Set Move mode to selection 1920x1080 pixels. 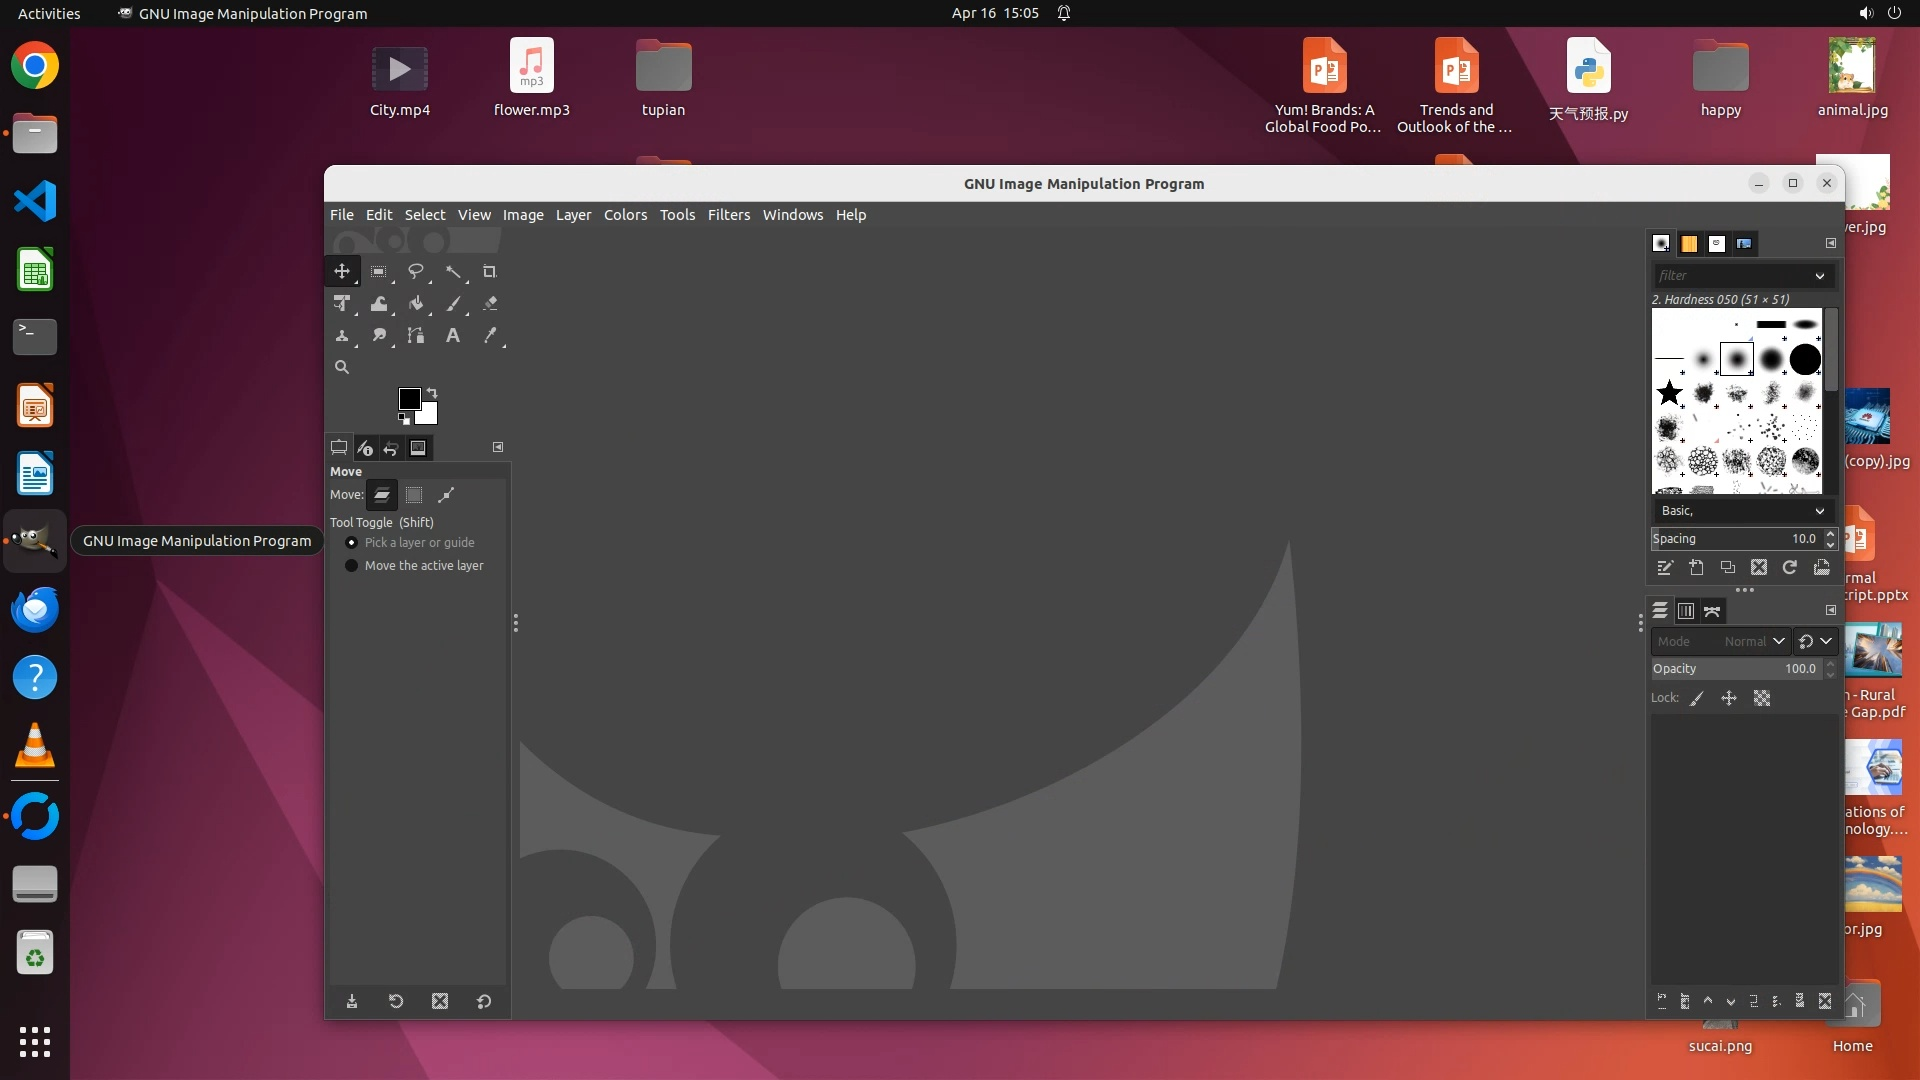coord(414,495)
